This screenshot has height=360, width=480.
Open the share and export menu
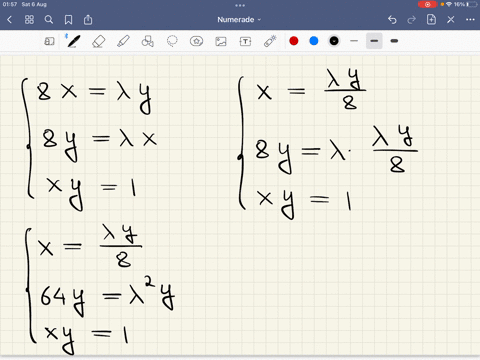(88, 19)
